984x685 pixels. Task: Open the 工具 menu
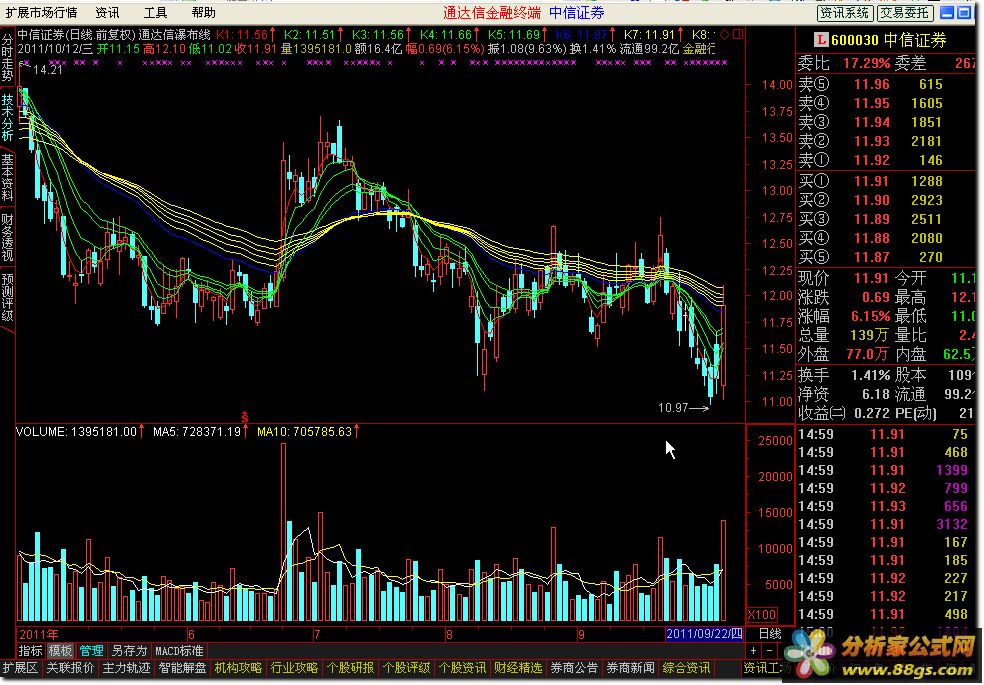[x=156, y=13]
